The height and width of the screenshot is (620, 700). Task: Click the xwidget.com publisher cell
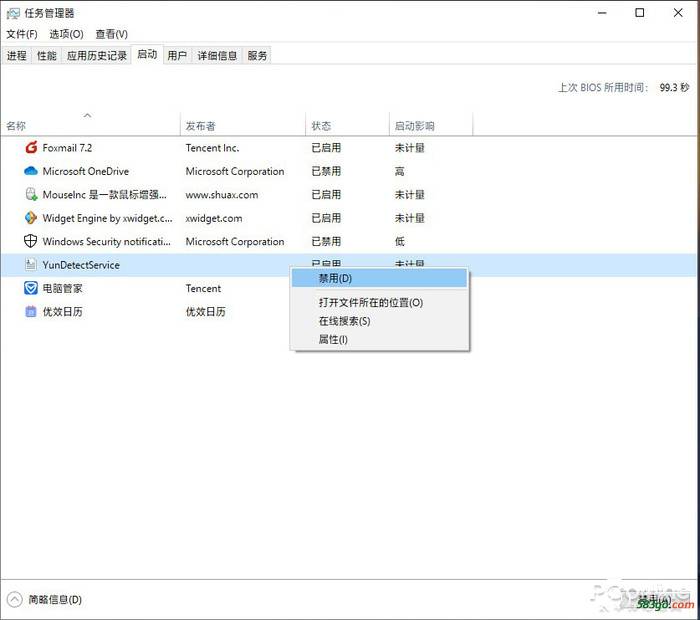click(x=214, y=218)
